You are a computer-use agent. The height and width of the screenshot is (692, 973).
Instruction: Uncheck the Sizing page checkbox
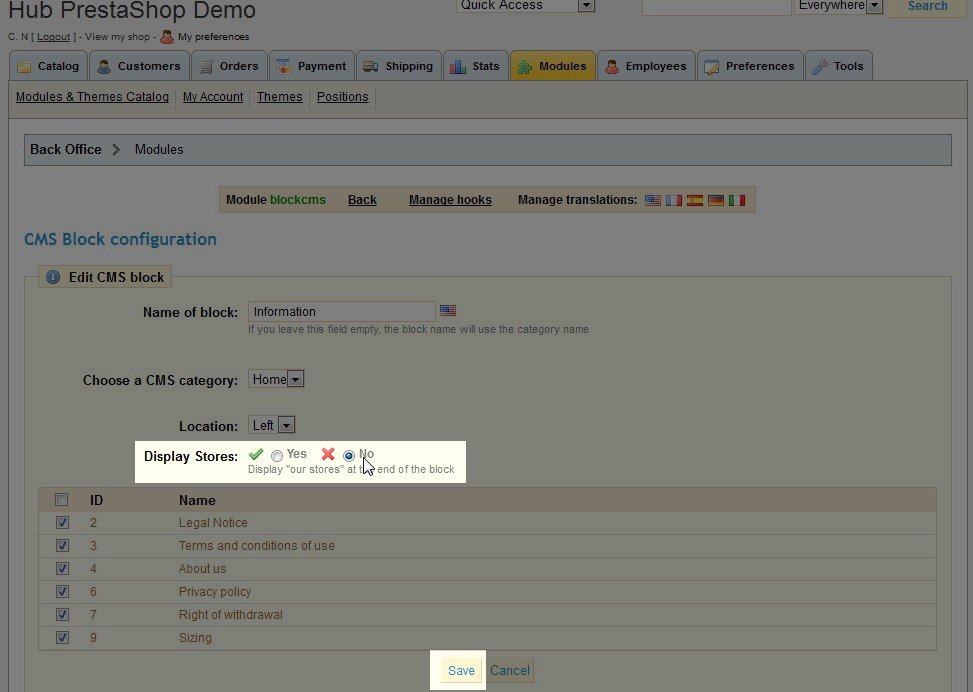point(62,638)
